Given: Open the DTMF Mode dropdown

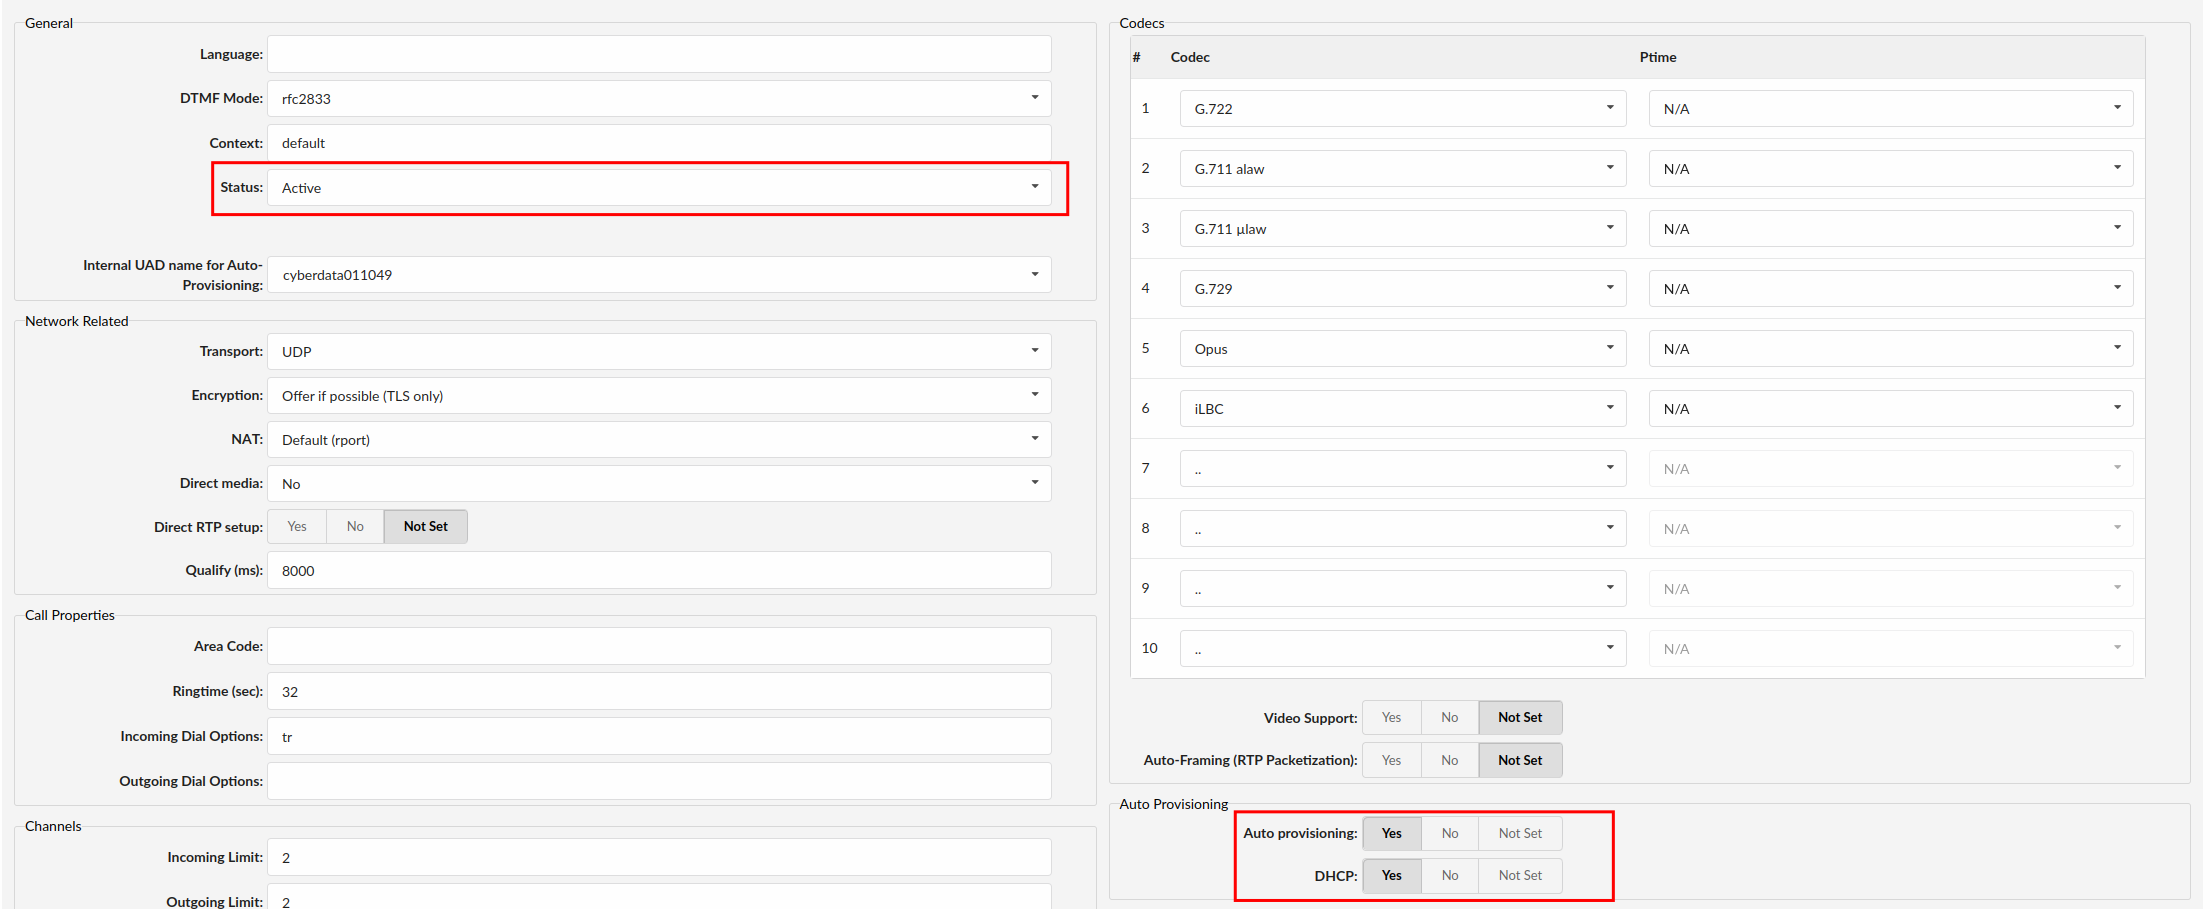Looking at the screenshot, I should pyautogui.click(x=659, y=99).
